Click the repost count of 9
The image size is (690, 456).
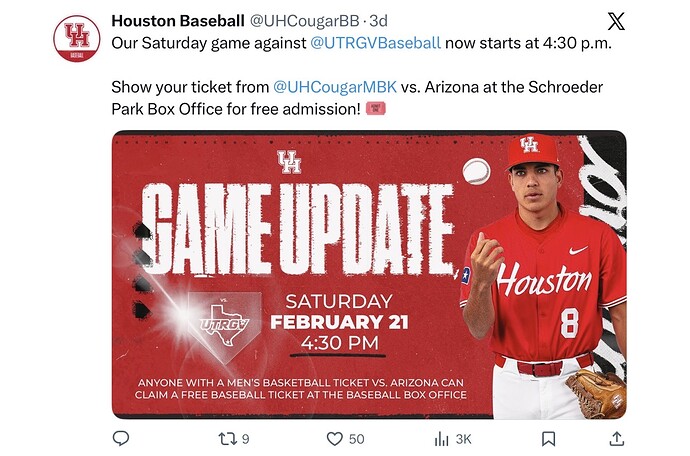pos(246,438)
